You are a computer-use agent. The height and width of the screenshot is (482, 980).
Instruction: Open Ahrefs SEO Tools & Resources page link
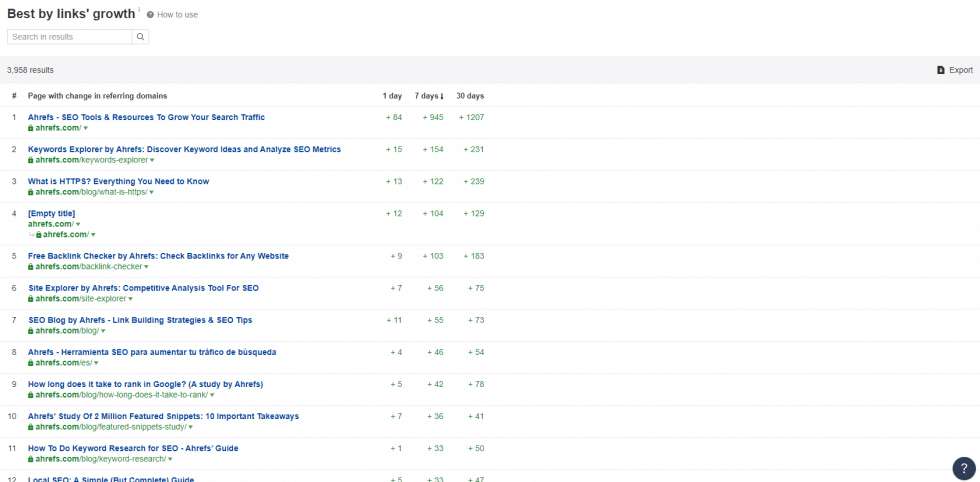pos(146,117)
